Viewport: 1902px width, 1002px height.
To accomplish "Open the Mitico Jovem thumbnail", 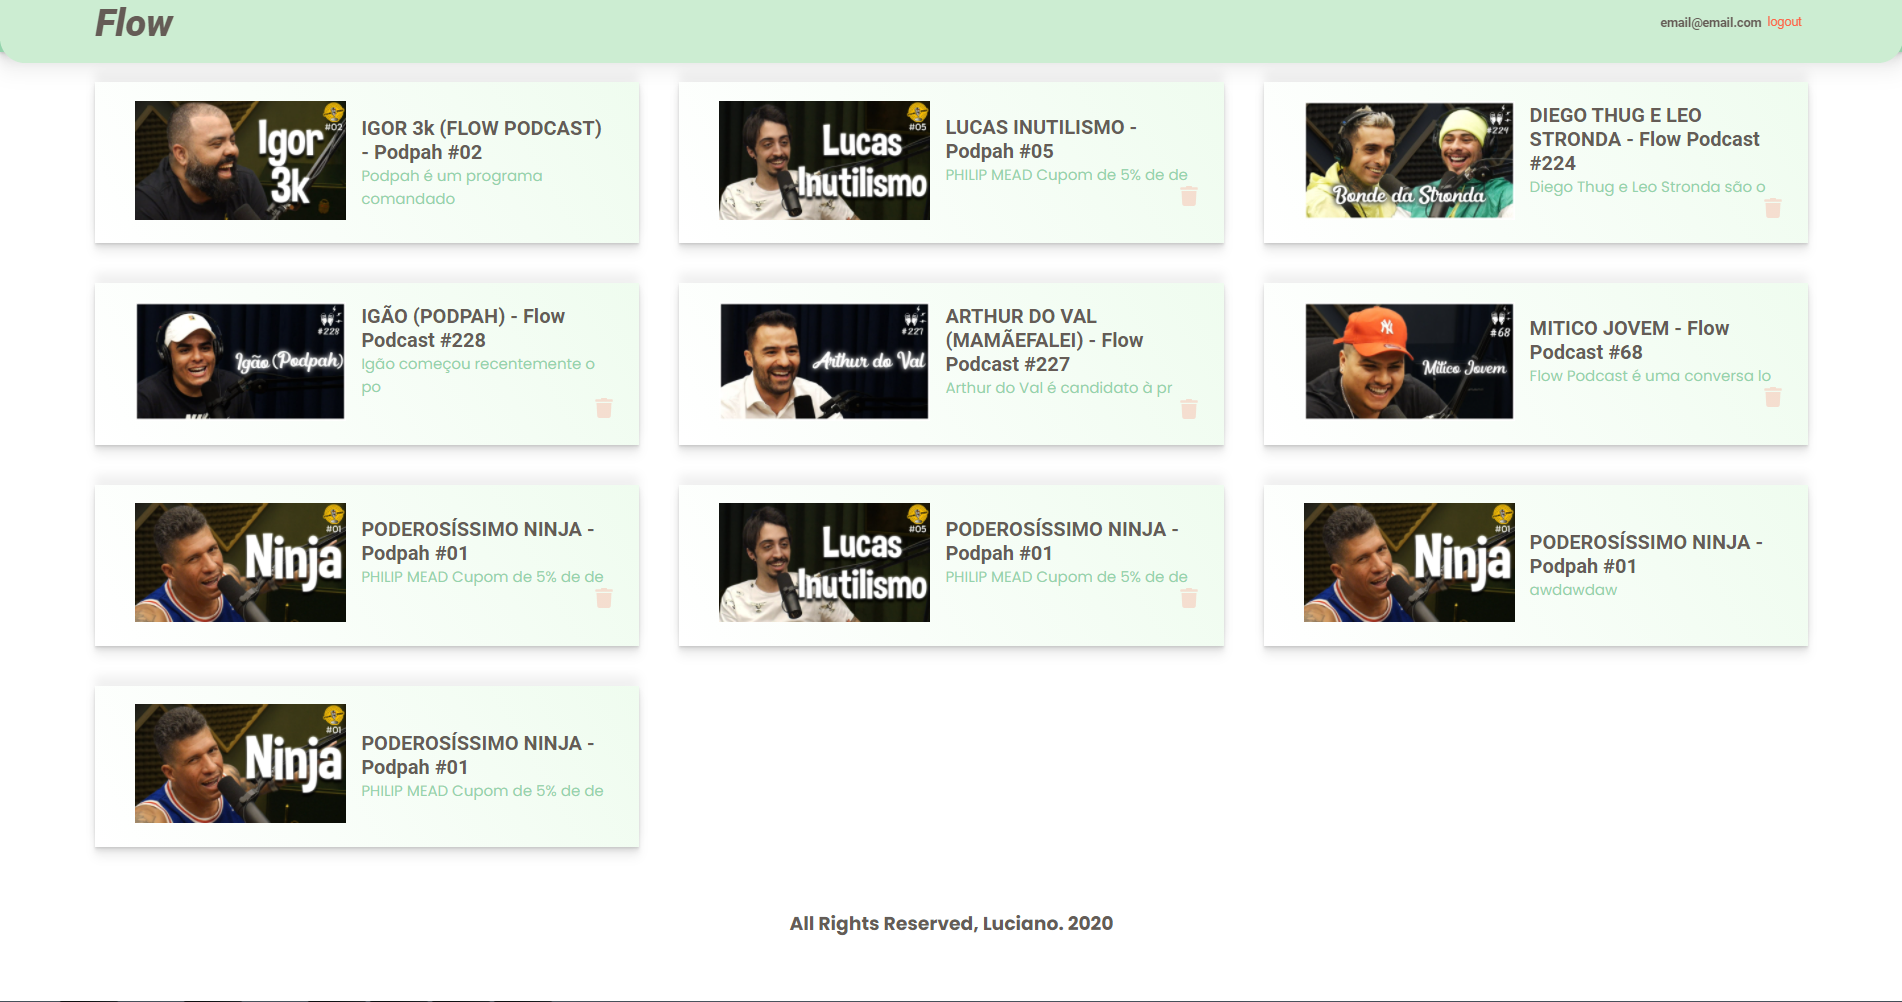I will (x=1409, y=361).
